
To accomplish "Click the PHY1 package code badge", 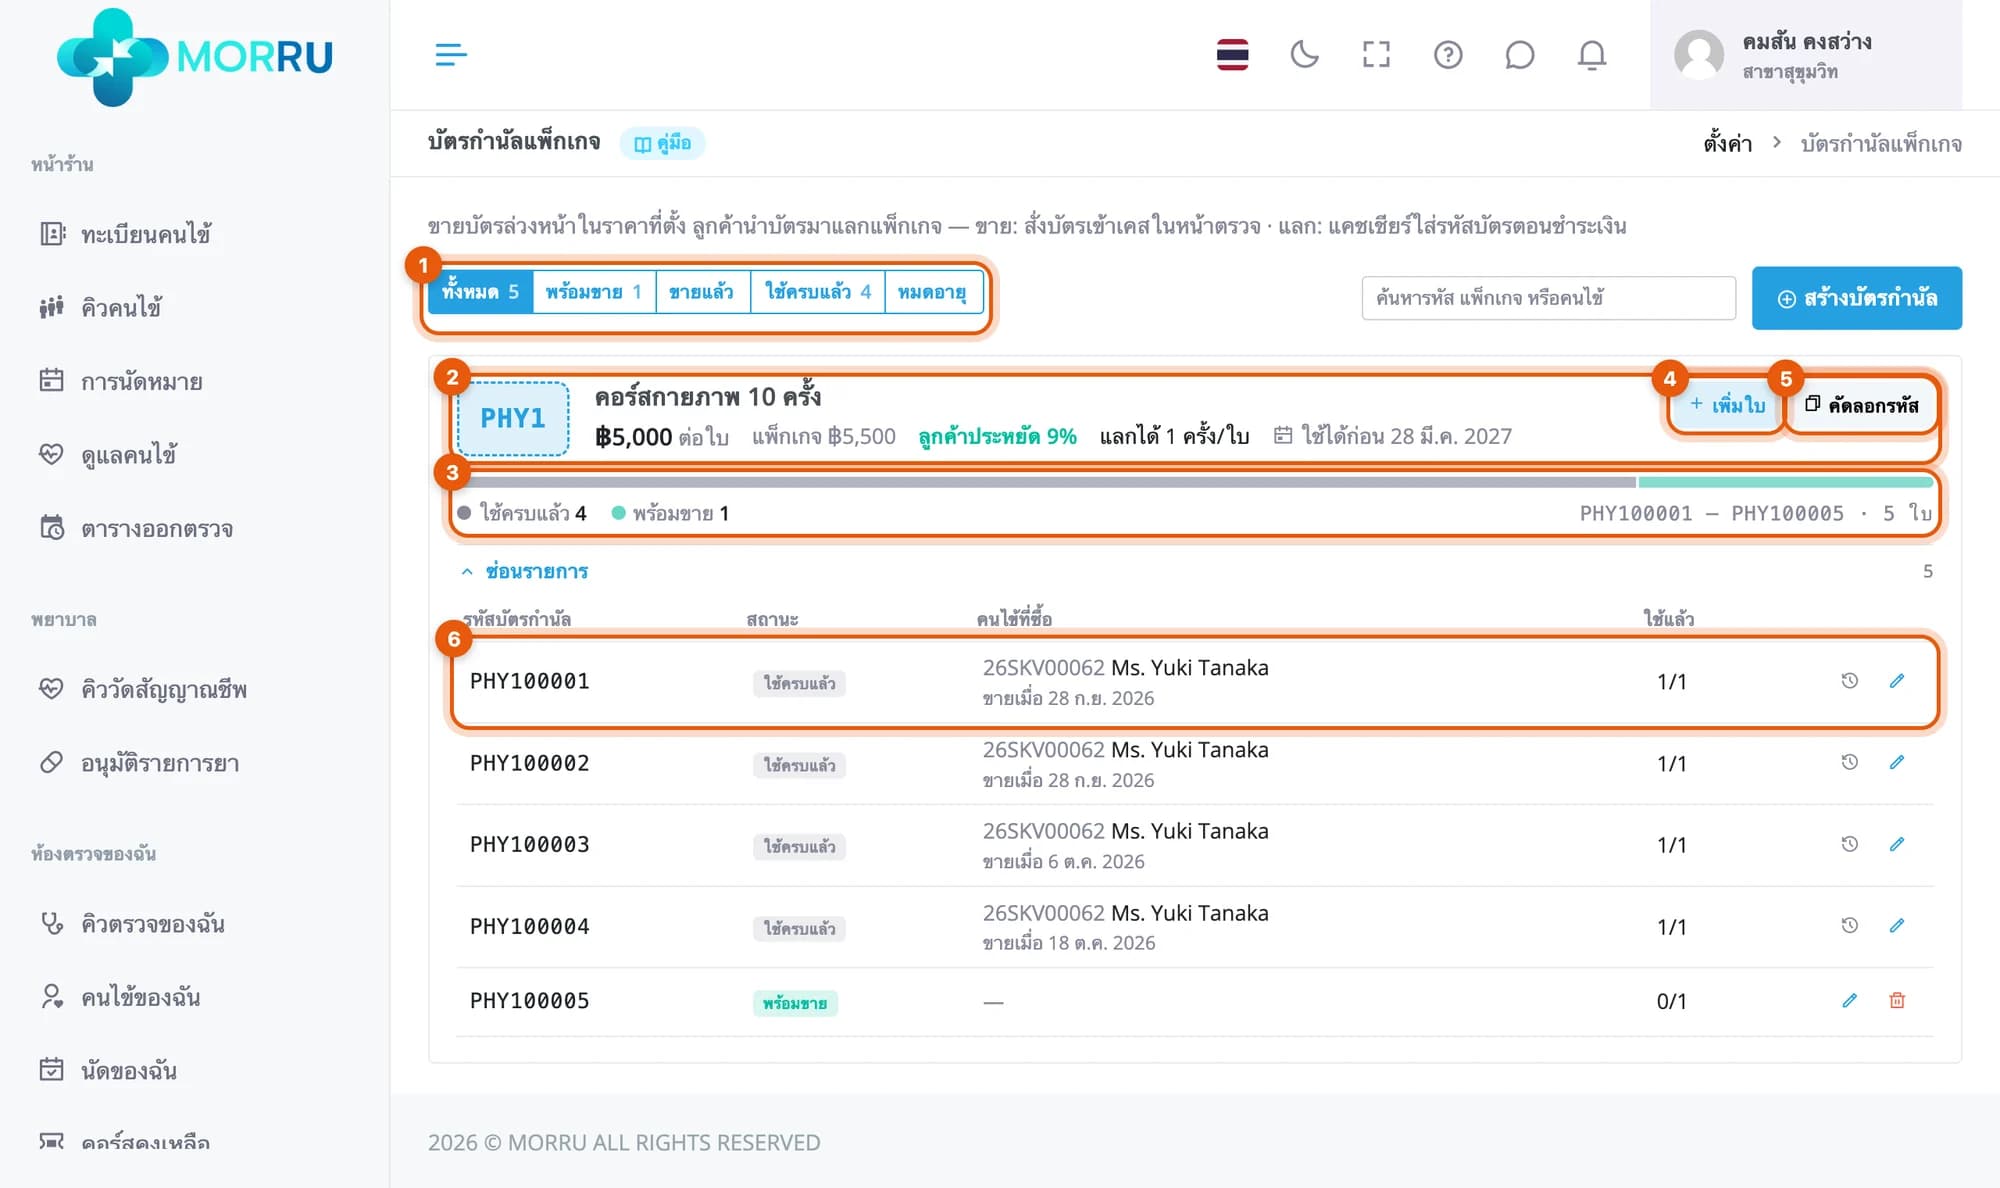I will pyautogui.click(x=513, y=418).
